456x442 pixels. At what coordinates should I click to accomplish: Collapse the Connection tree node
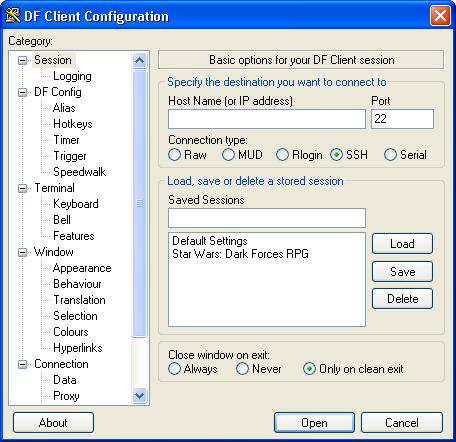coord(22,364)
